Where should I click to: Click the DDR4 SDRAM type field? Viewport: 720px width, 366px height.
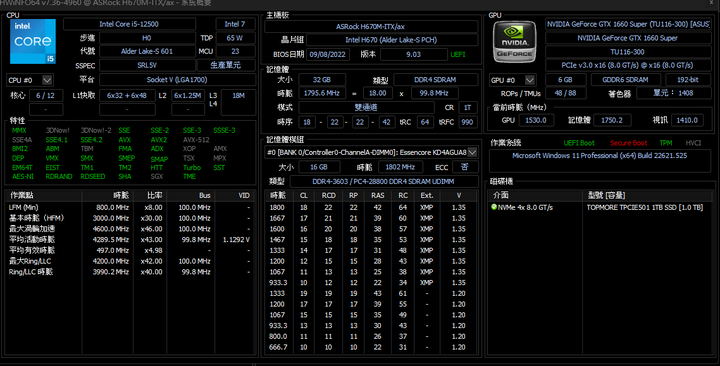[x=435, y=79]
